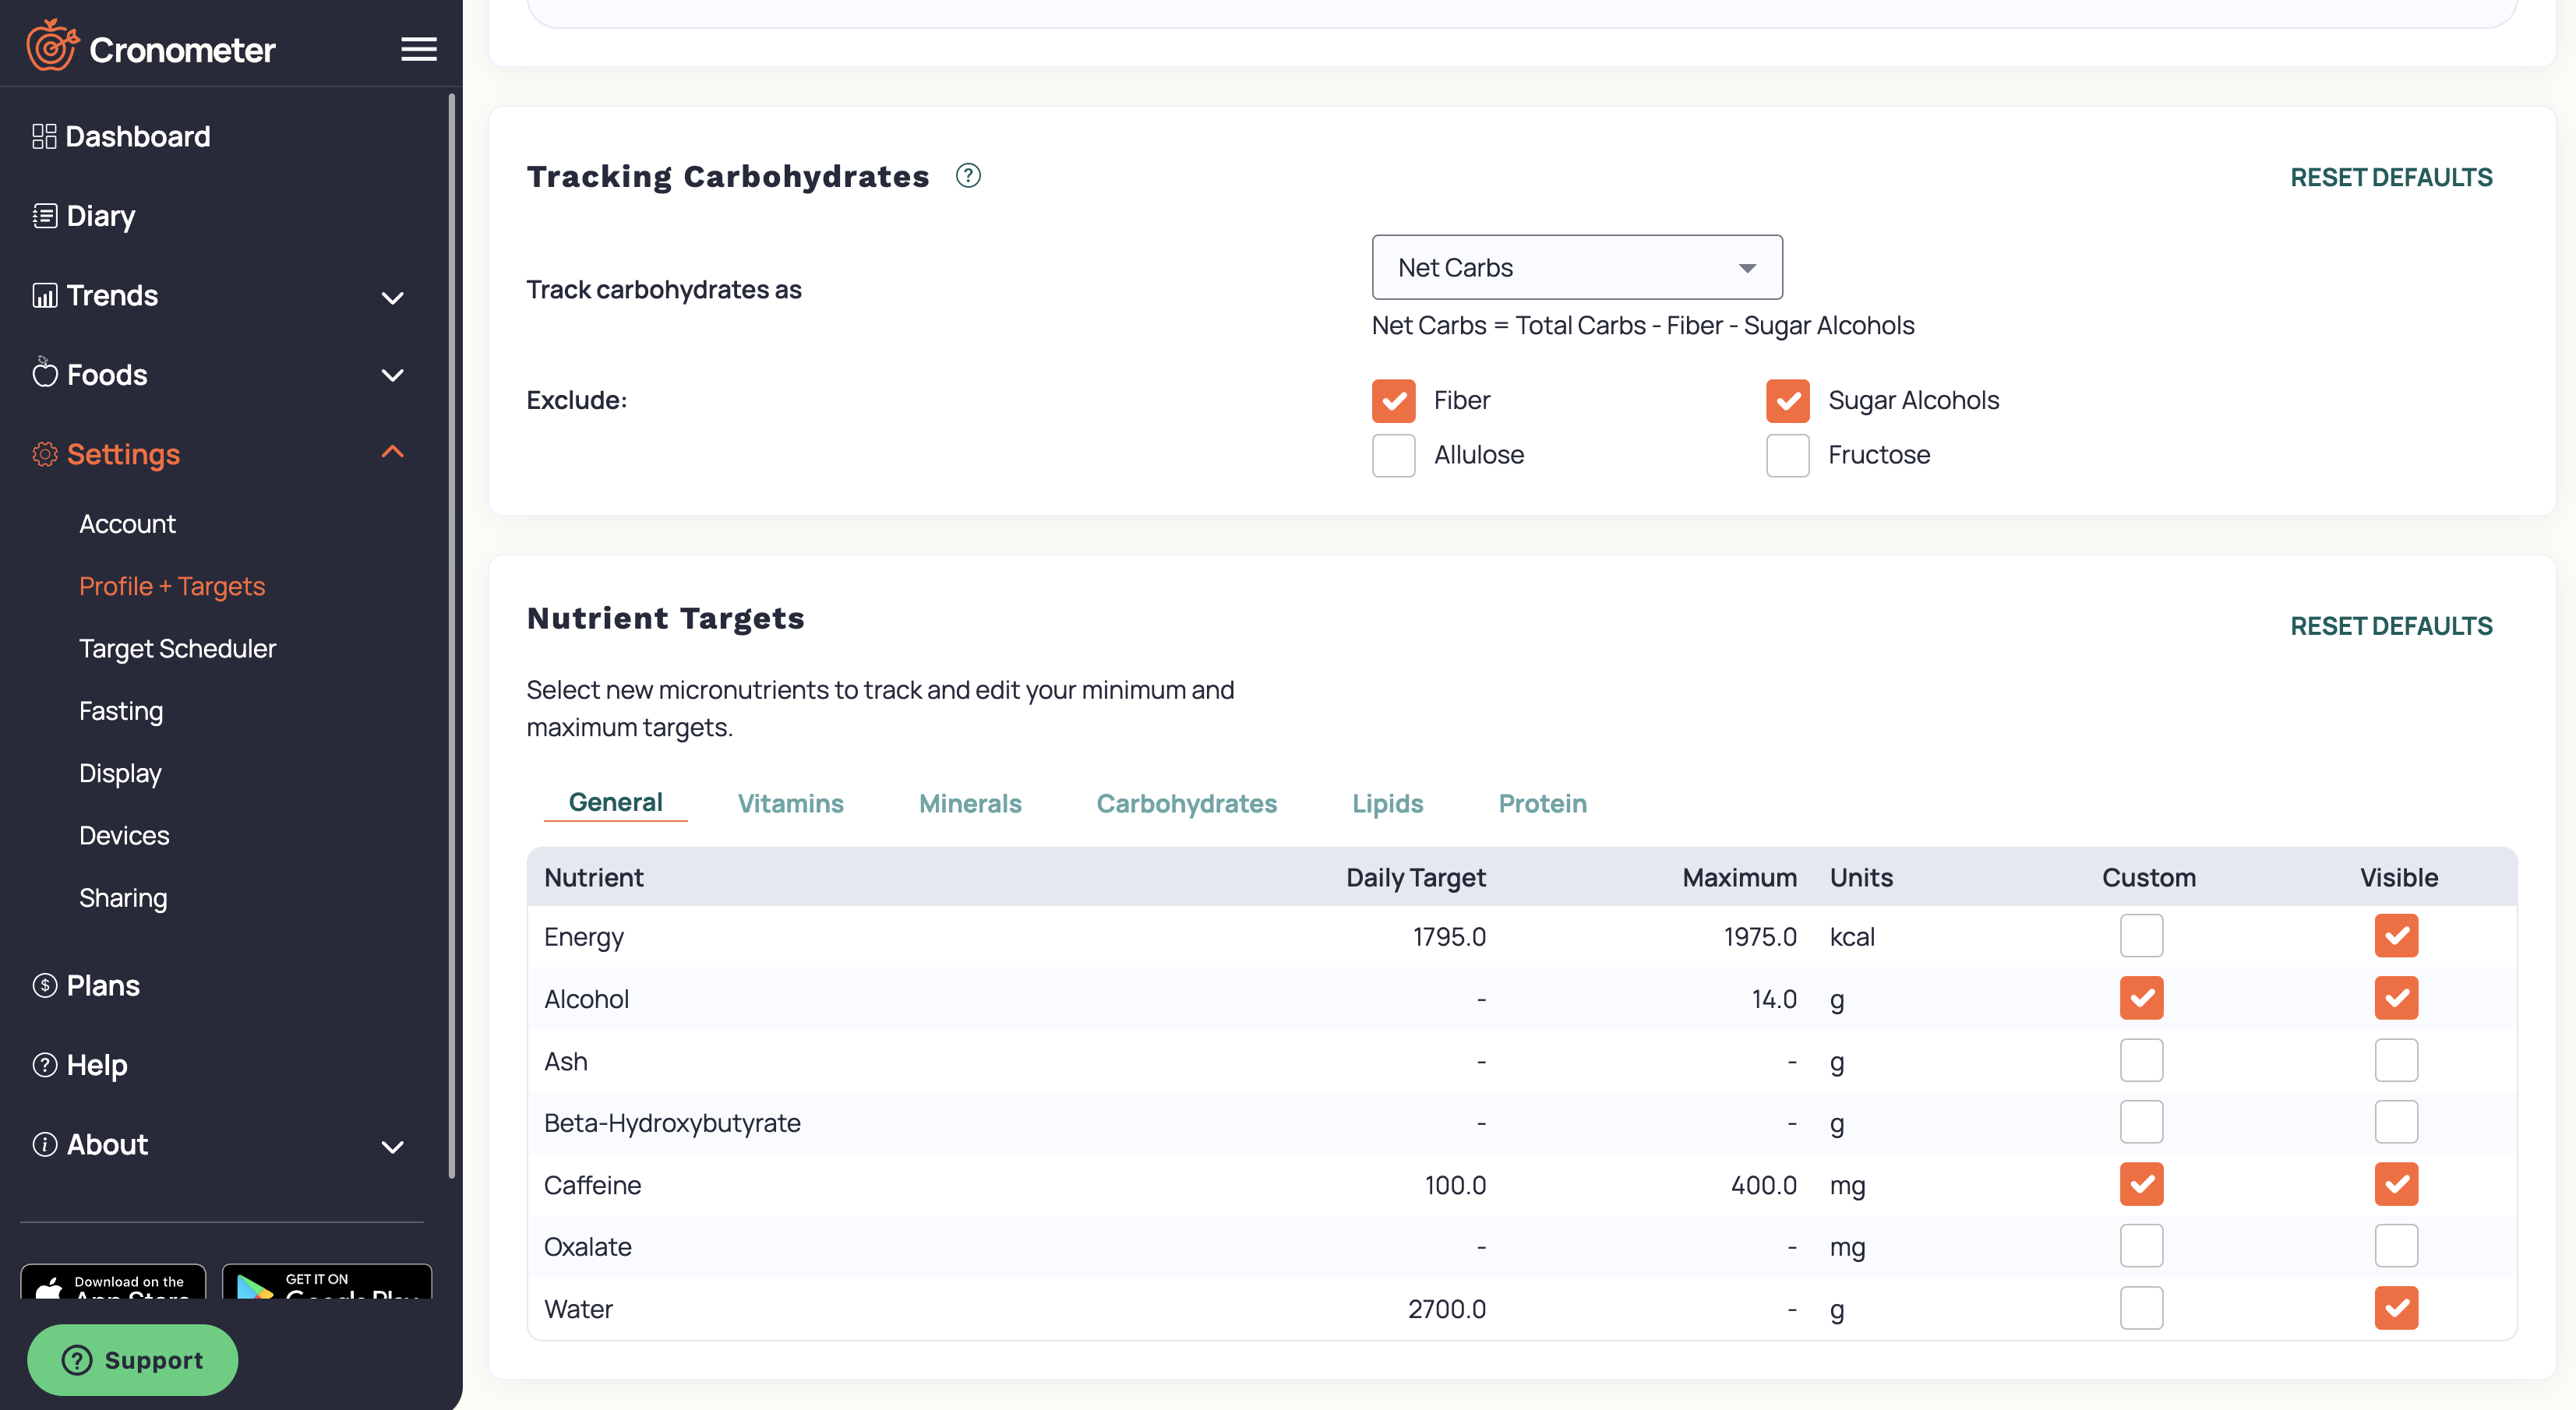Go to Account settings

[x=127, y=524]
